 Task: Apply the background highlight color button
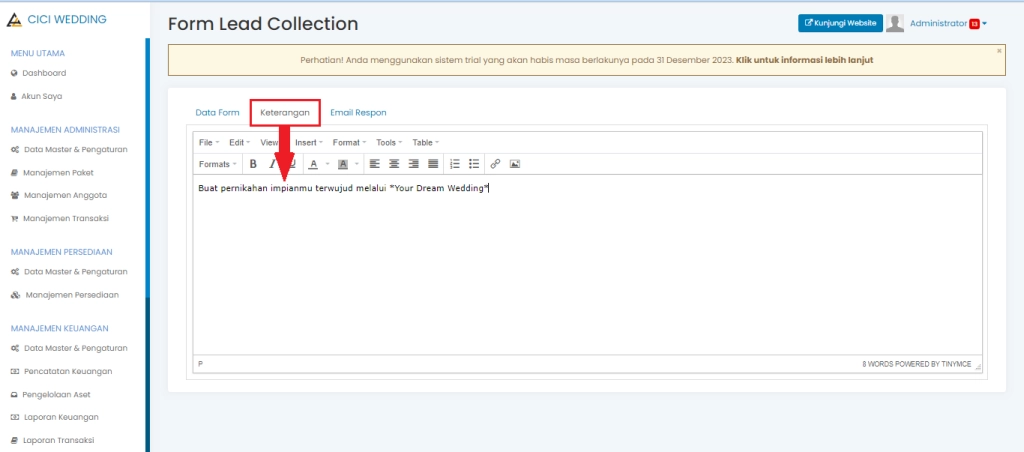(x=343, y=164)
